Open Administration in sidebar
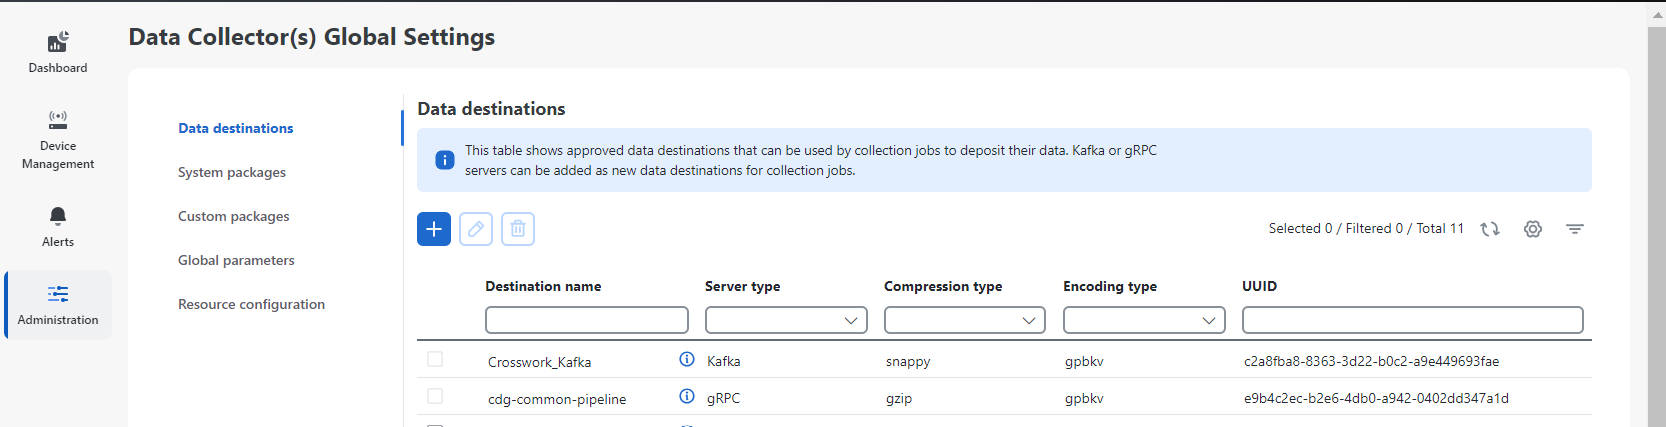 pos(58,304)
